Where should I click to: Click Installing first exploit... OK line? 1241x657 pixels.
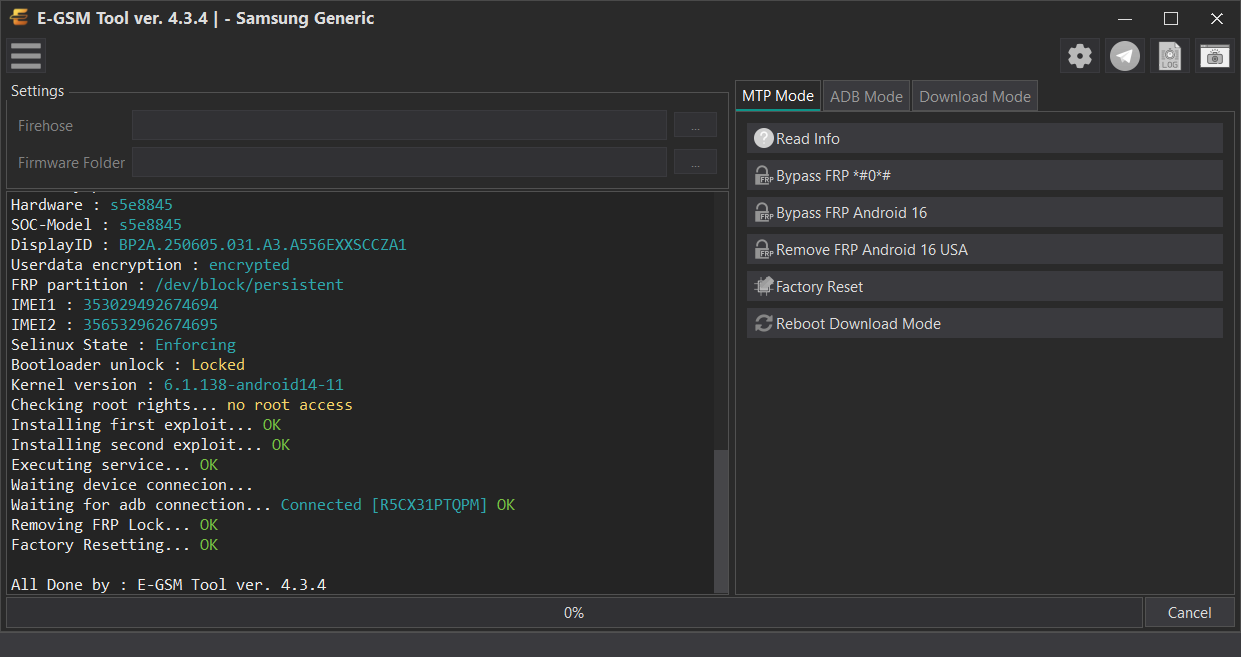146,424
